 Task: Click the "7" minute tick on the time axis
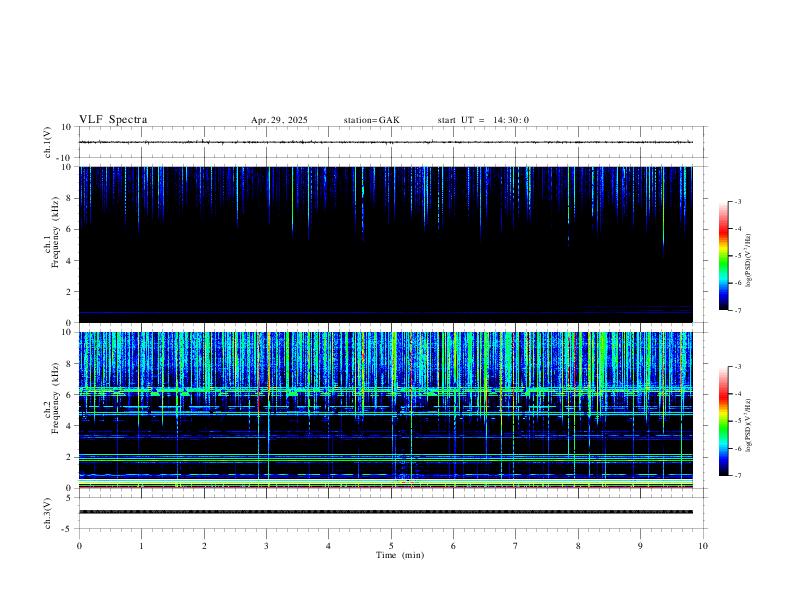pyautogui.click(x=516, y=546)
